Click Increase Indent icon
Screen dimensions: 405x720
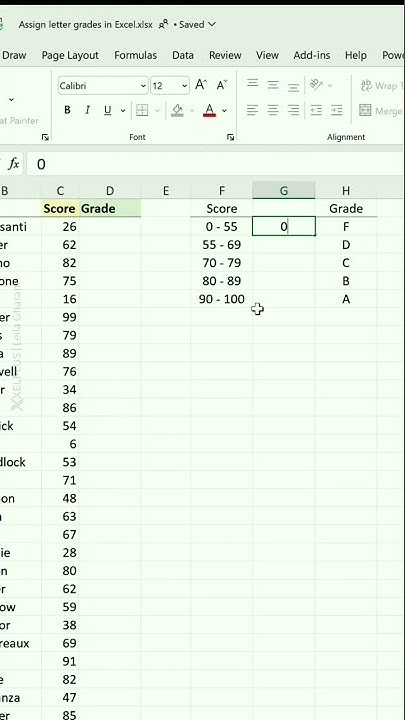click(x=337, y=110)
